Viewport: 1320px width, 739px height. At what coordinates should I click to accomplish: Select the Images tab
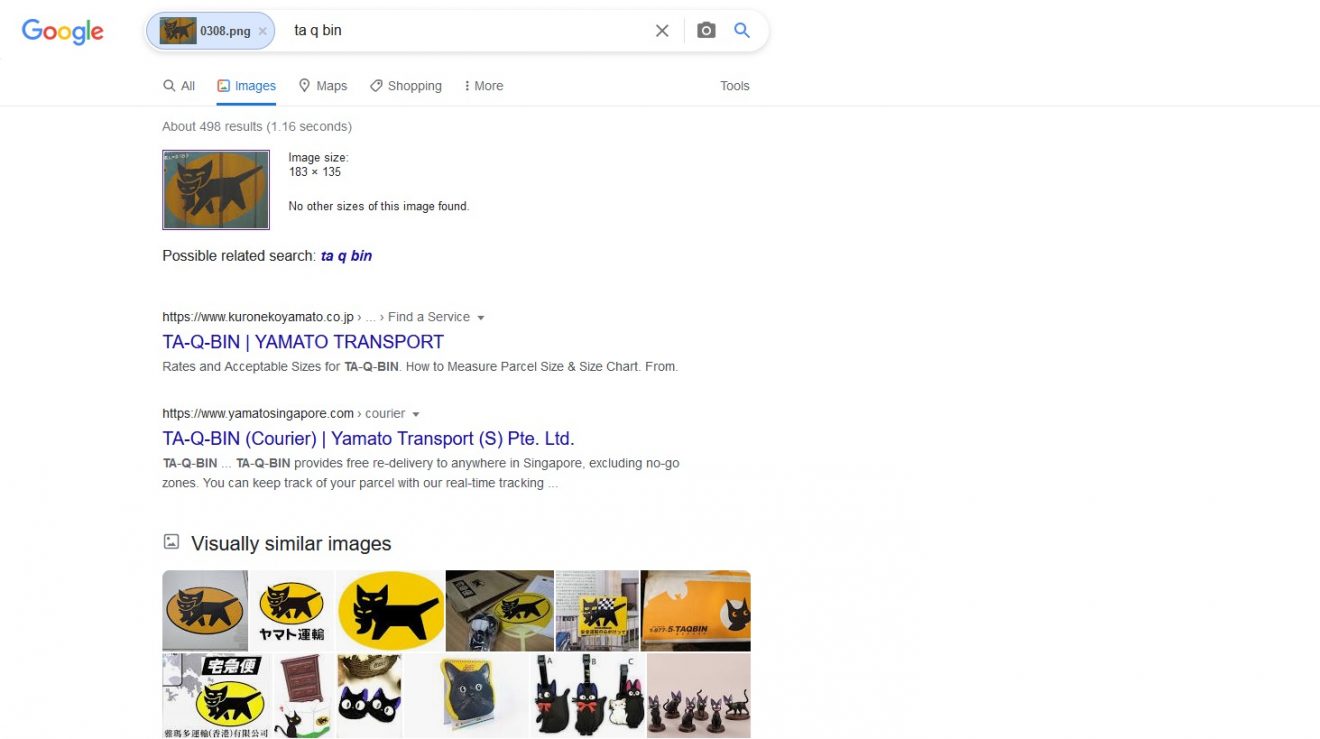[246, 86]
